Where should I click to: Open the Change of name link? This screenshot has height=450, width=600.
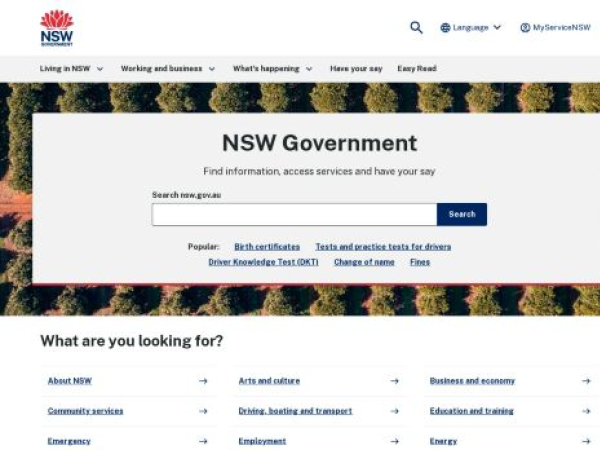(x=364, y=262)
